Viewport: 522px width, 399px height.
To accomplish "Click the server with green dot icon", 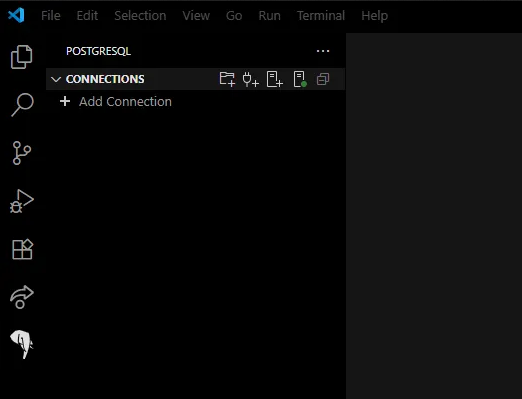I will (x=300, y=79).
